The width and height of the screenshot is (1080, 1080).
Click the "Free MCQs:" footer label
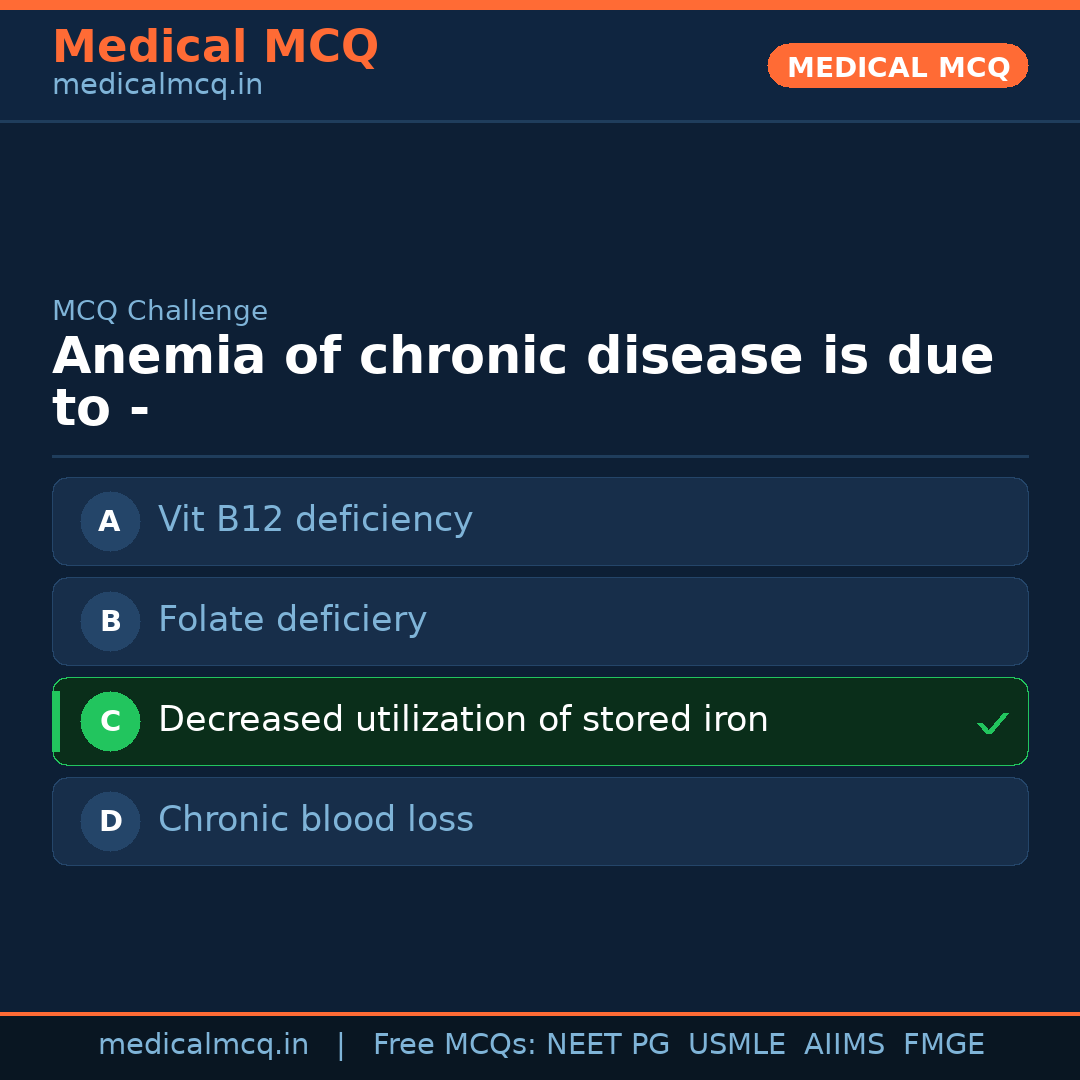(455, 1045)
